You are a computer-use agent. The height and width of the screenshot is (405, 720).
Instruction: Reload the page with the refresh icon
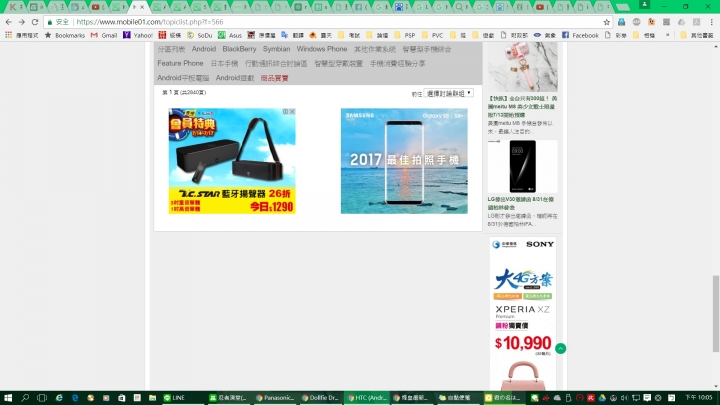[35, 22]
